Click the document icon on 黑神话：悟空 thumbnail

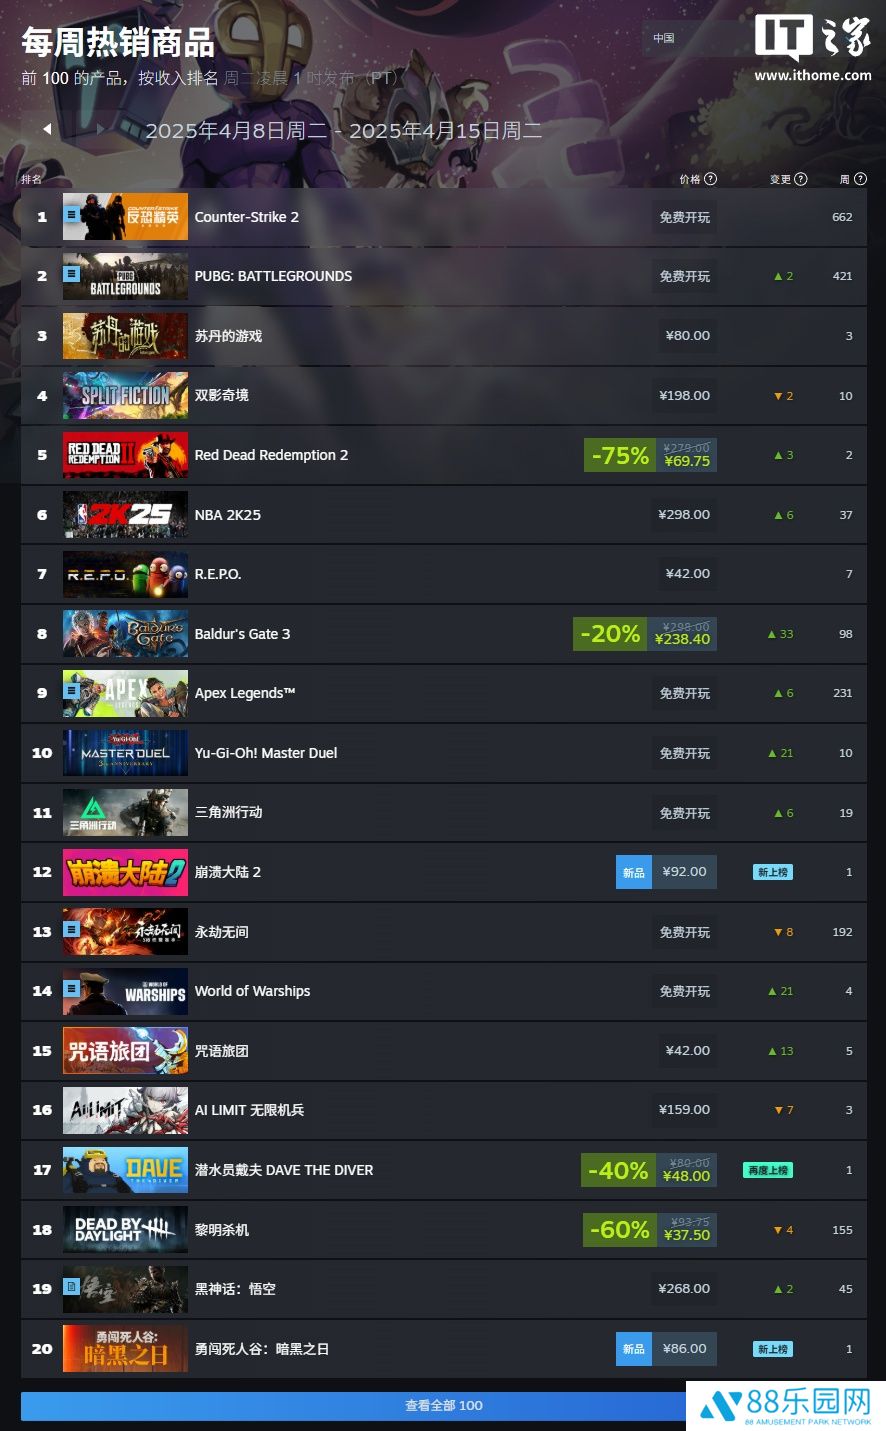pyautogui.click(x=71, y=1286)
